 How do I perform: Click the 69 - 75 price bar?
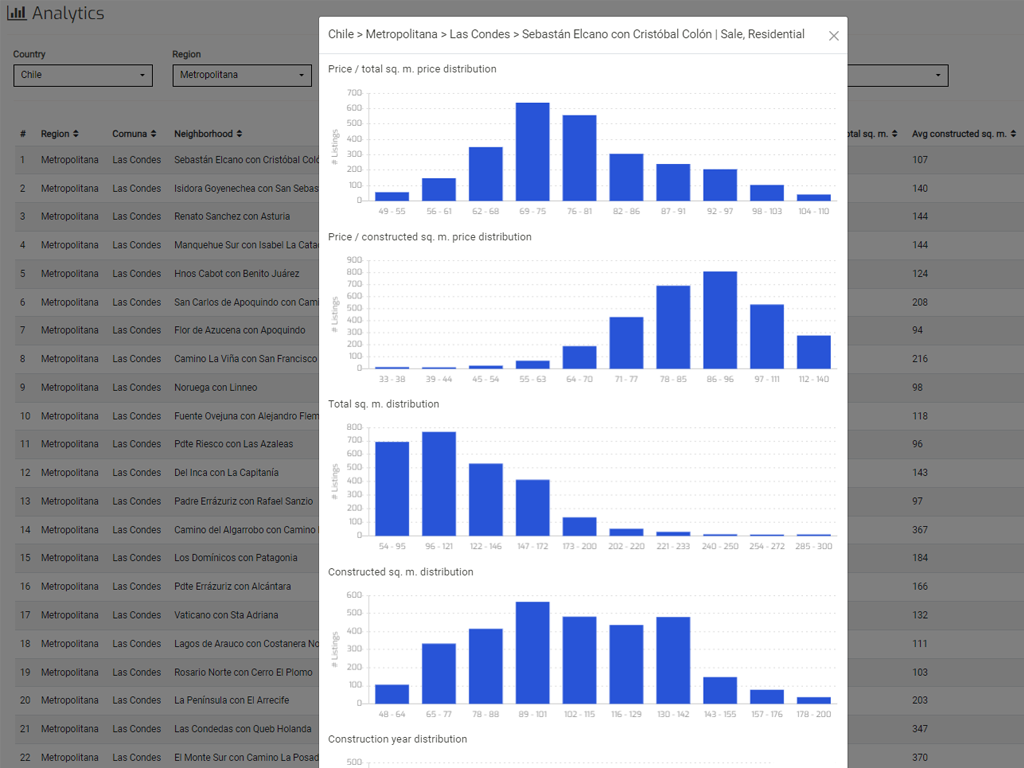coord(532,152)
